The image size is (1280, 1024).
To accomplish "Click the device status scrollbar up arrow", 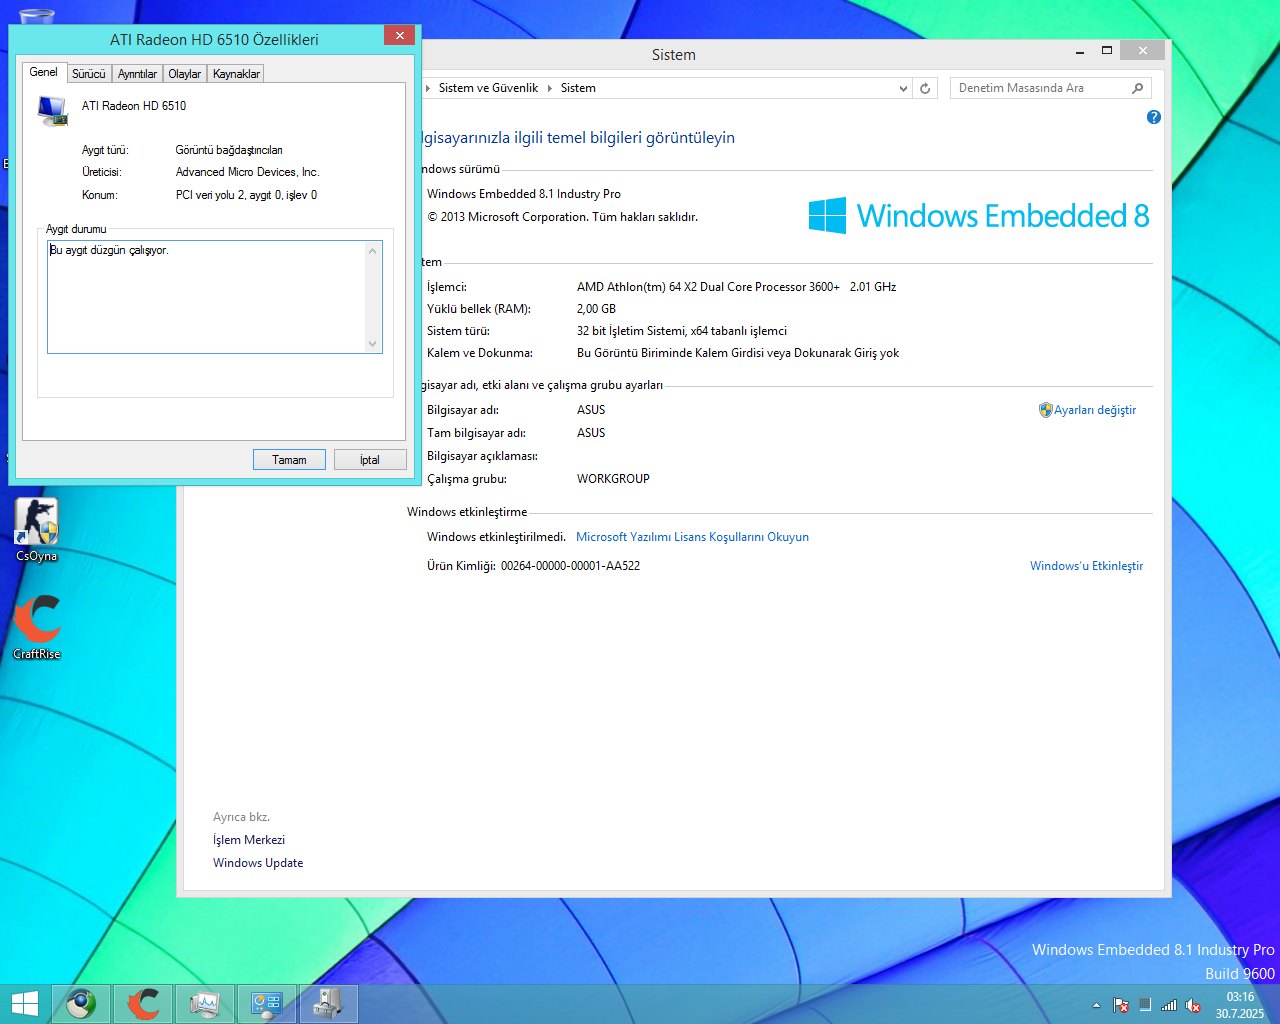I will (373, 250).
